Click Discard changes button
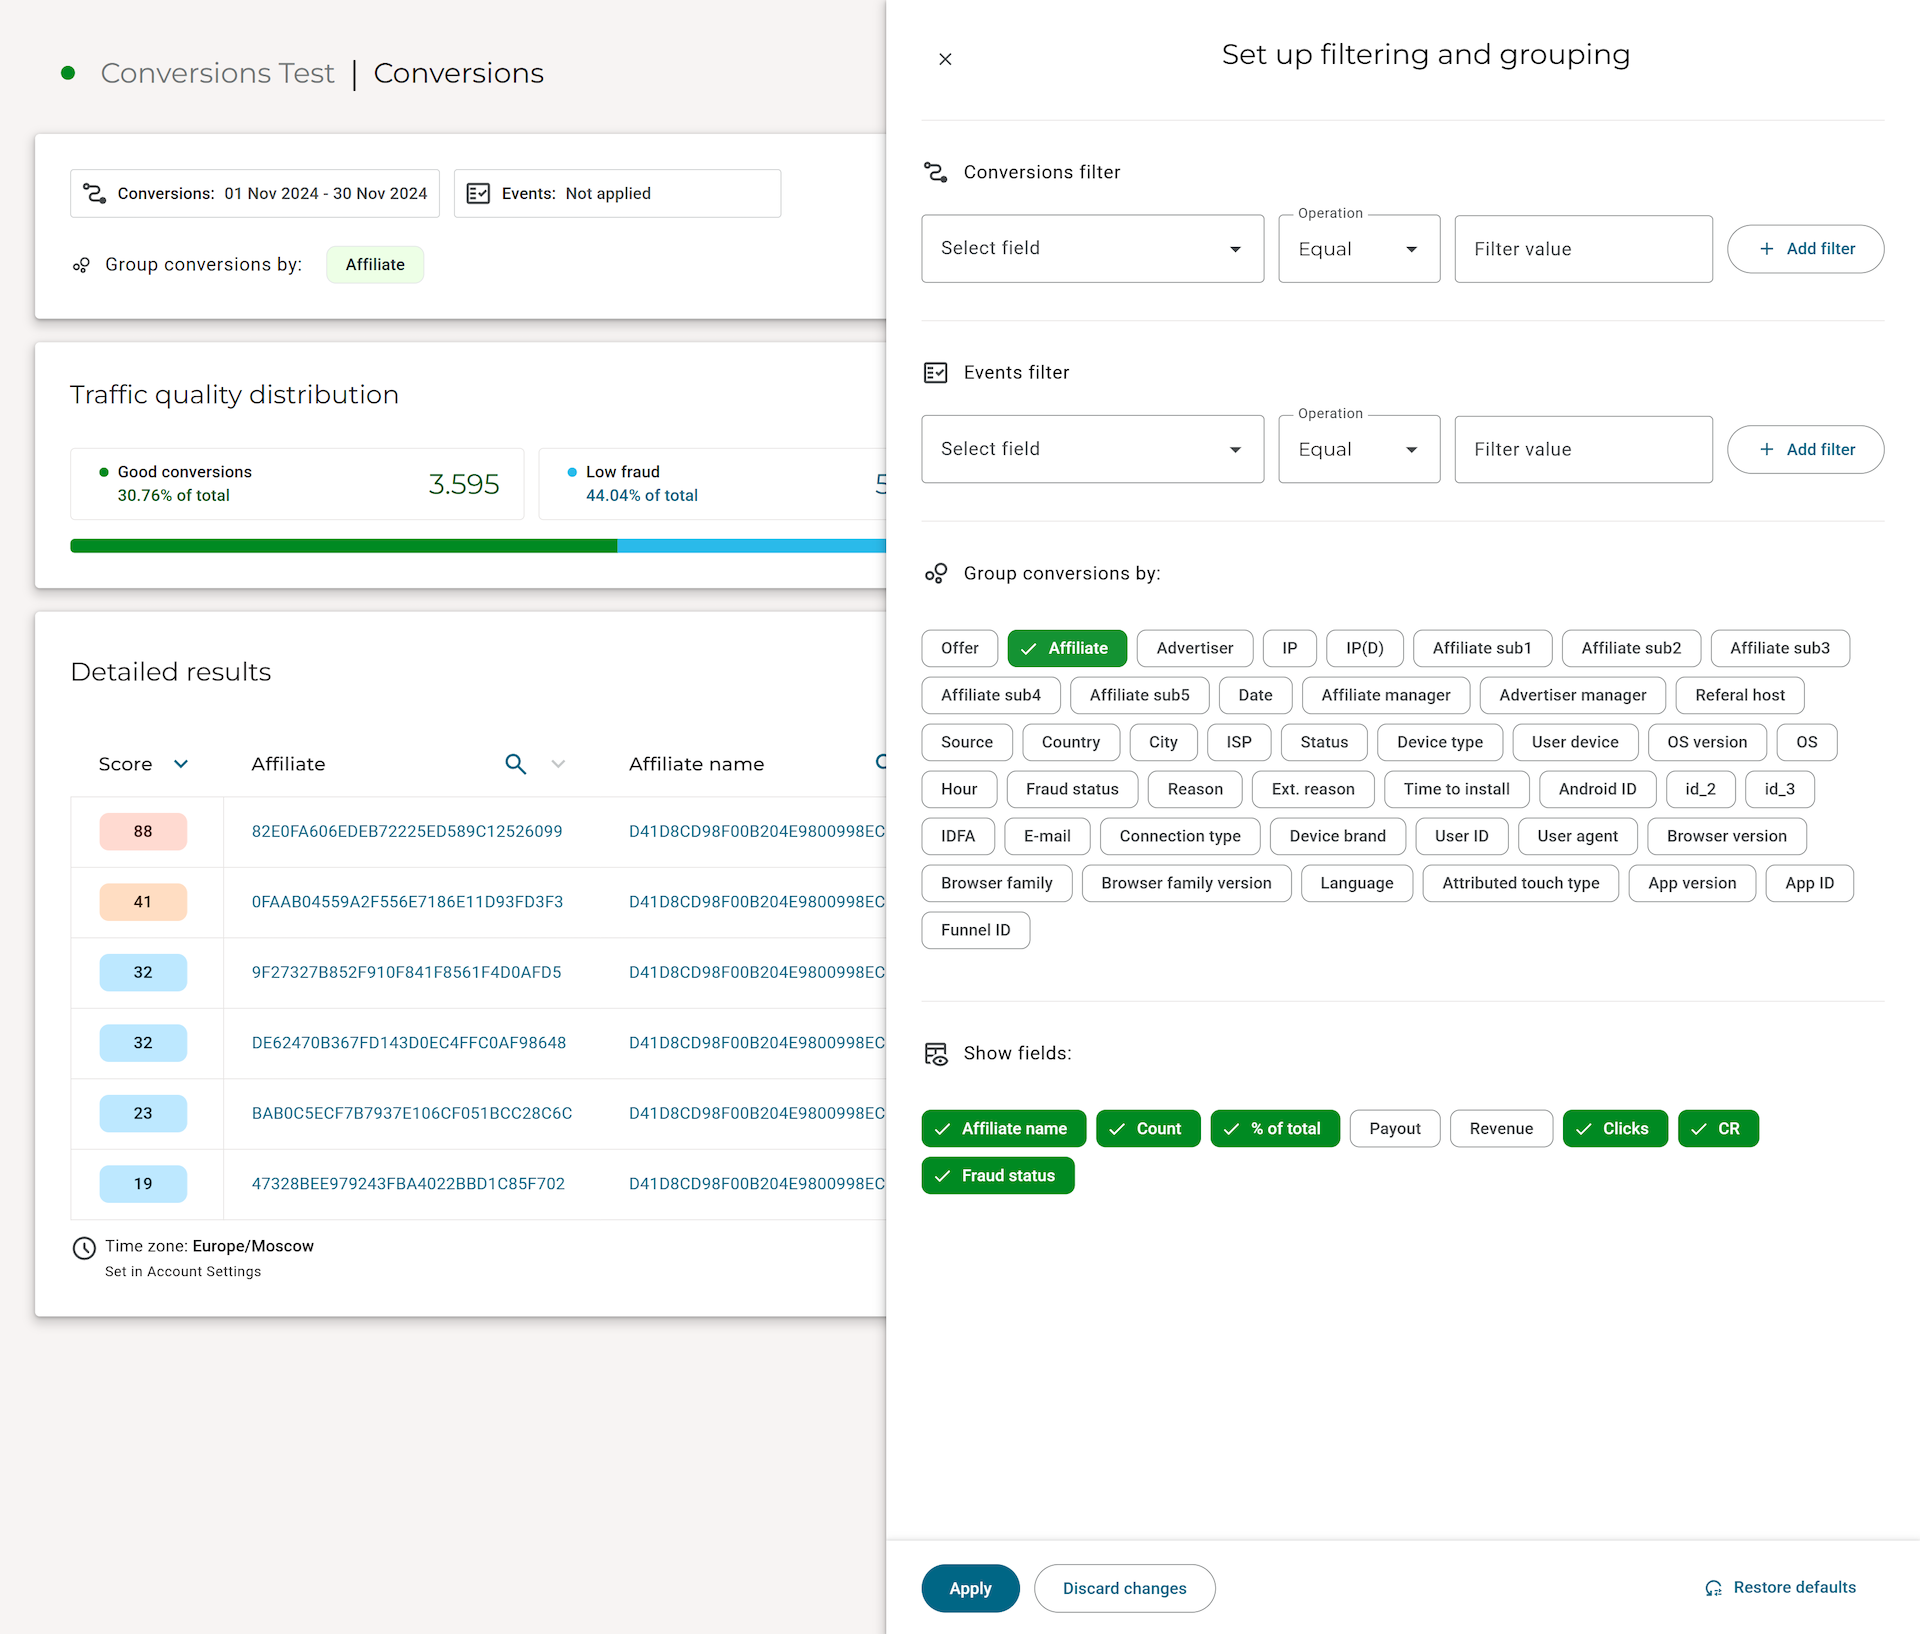 pyautogui.click(x=1124, y=1588)
